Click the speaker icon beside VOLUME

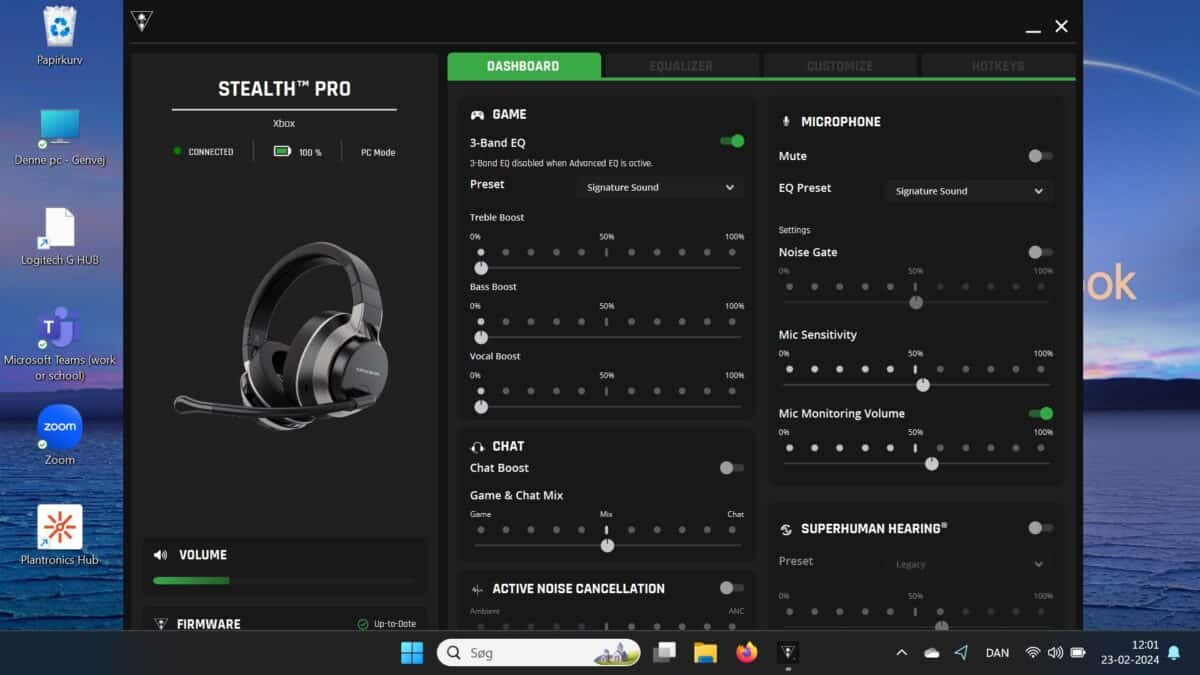click(160, 555)
